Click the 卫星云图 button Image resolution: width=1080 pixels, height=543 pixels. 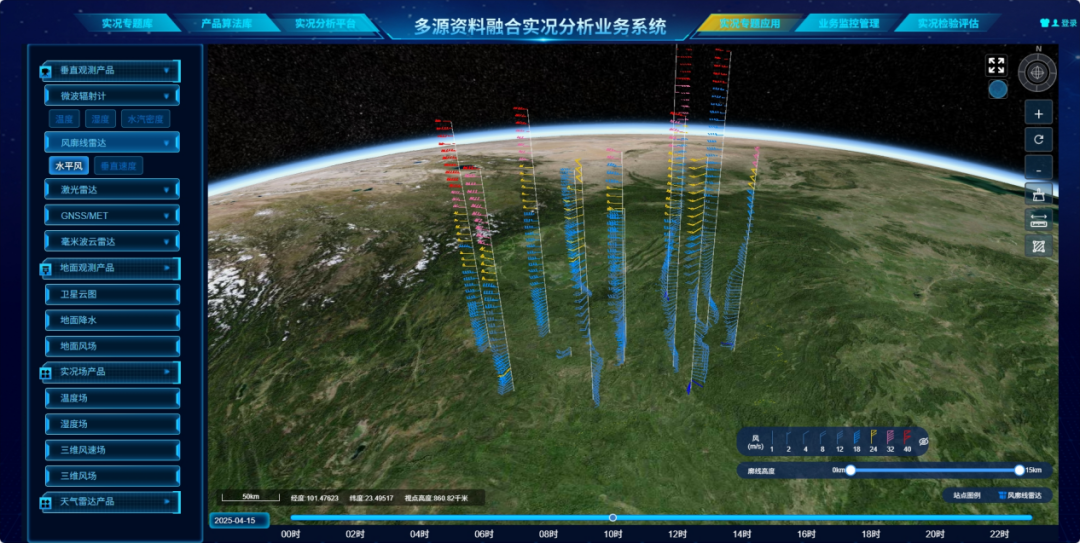[112, 294]
